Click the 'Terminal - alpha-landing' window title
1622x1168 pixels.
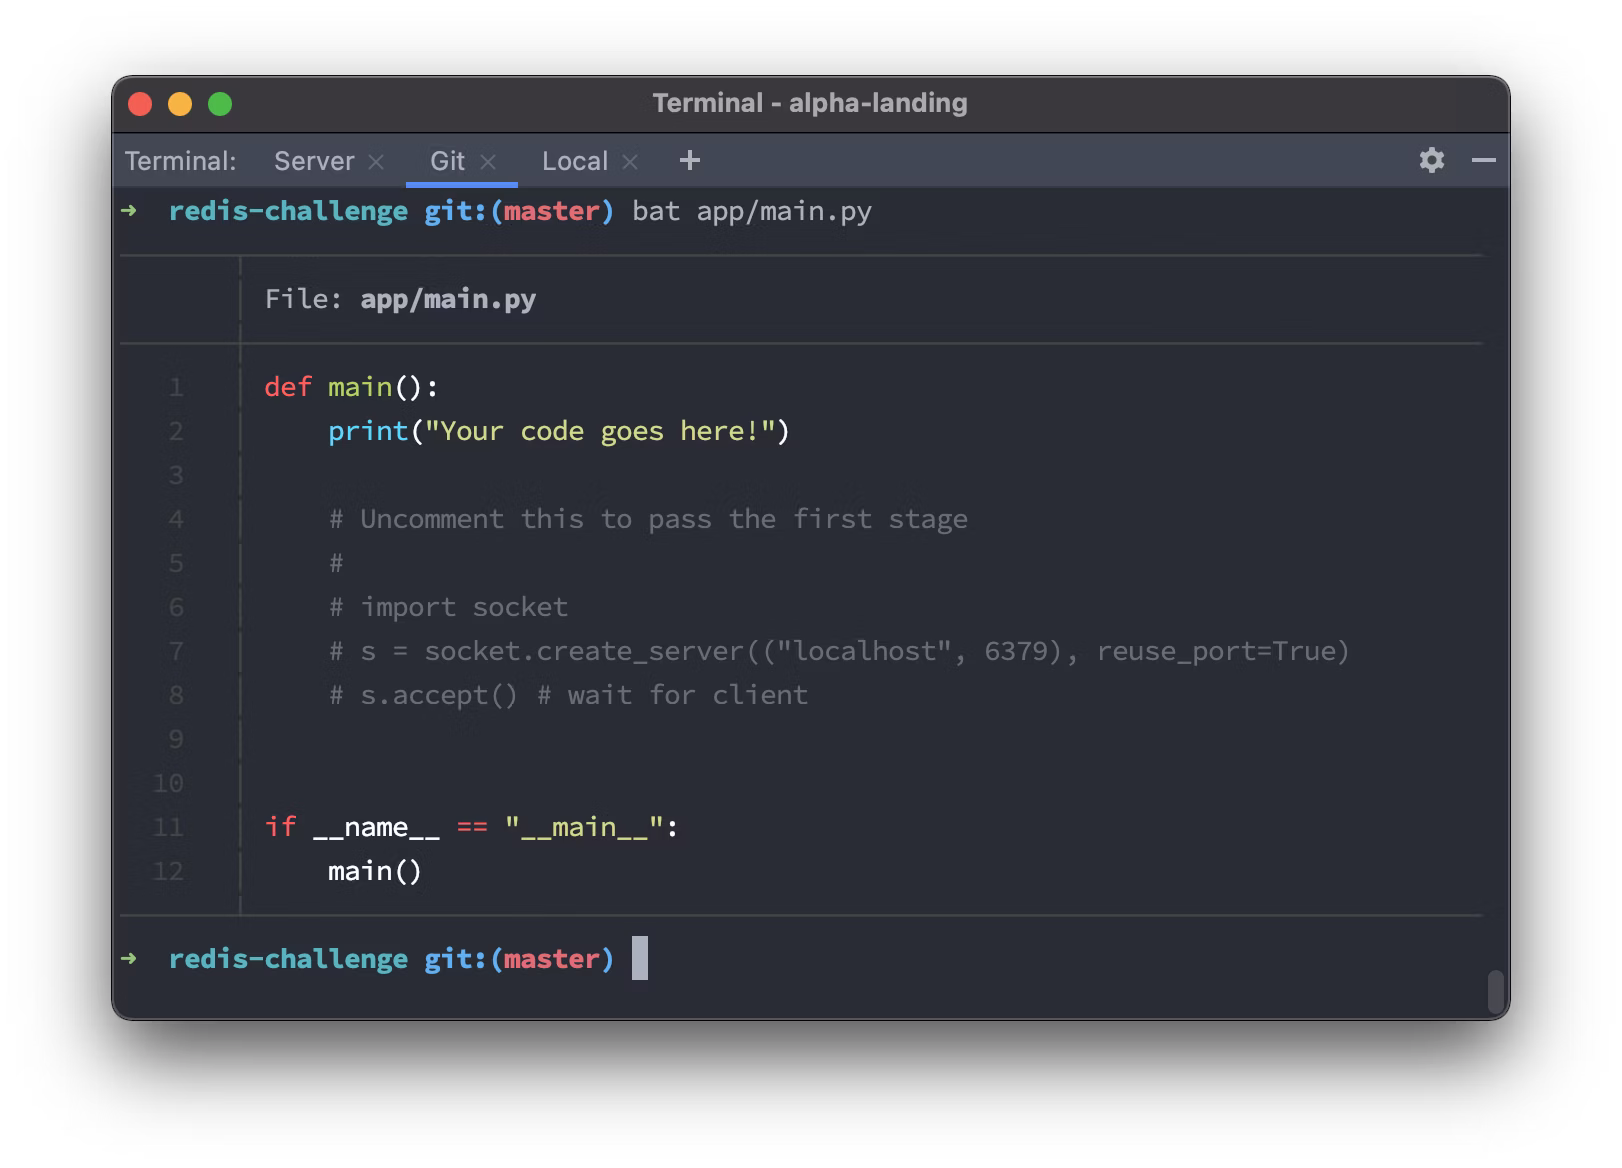click(x=810, y=103)
